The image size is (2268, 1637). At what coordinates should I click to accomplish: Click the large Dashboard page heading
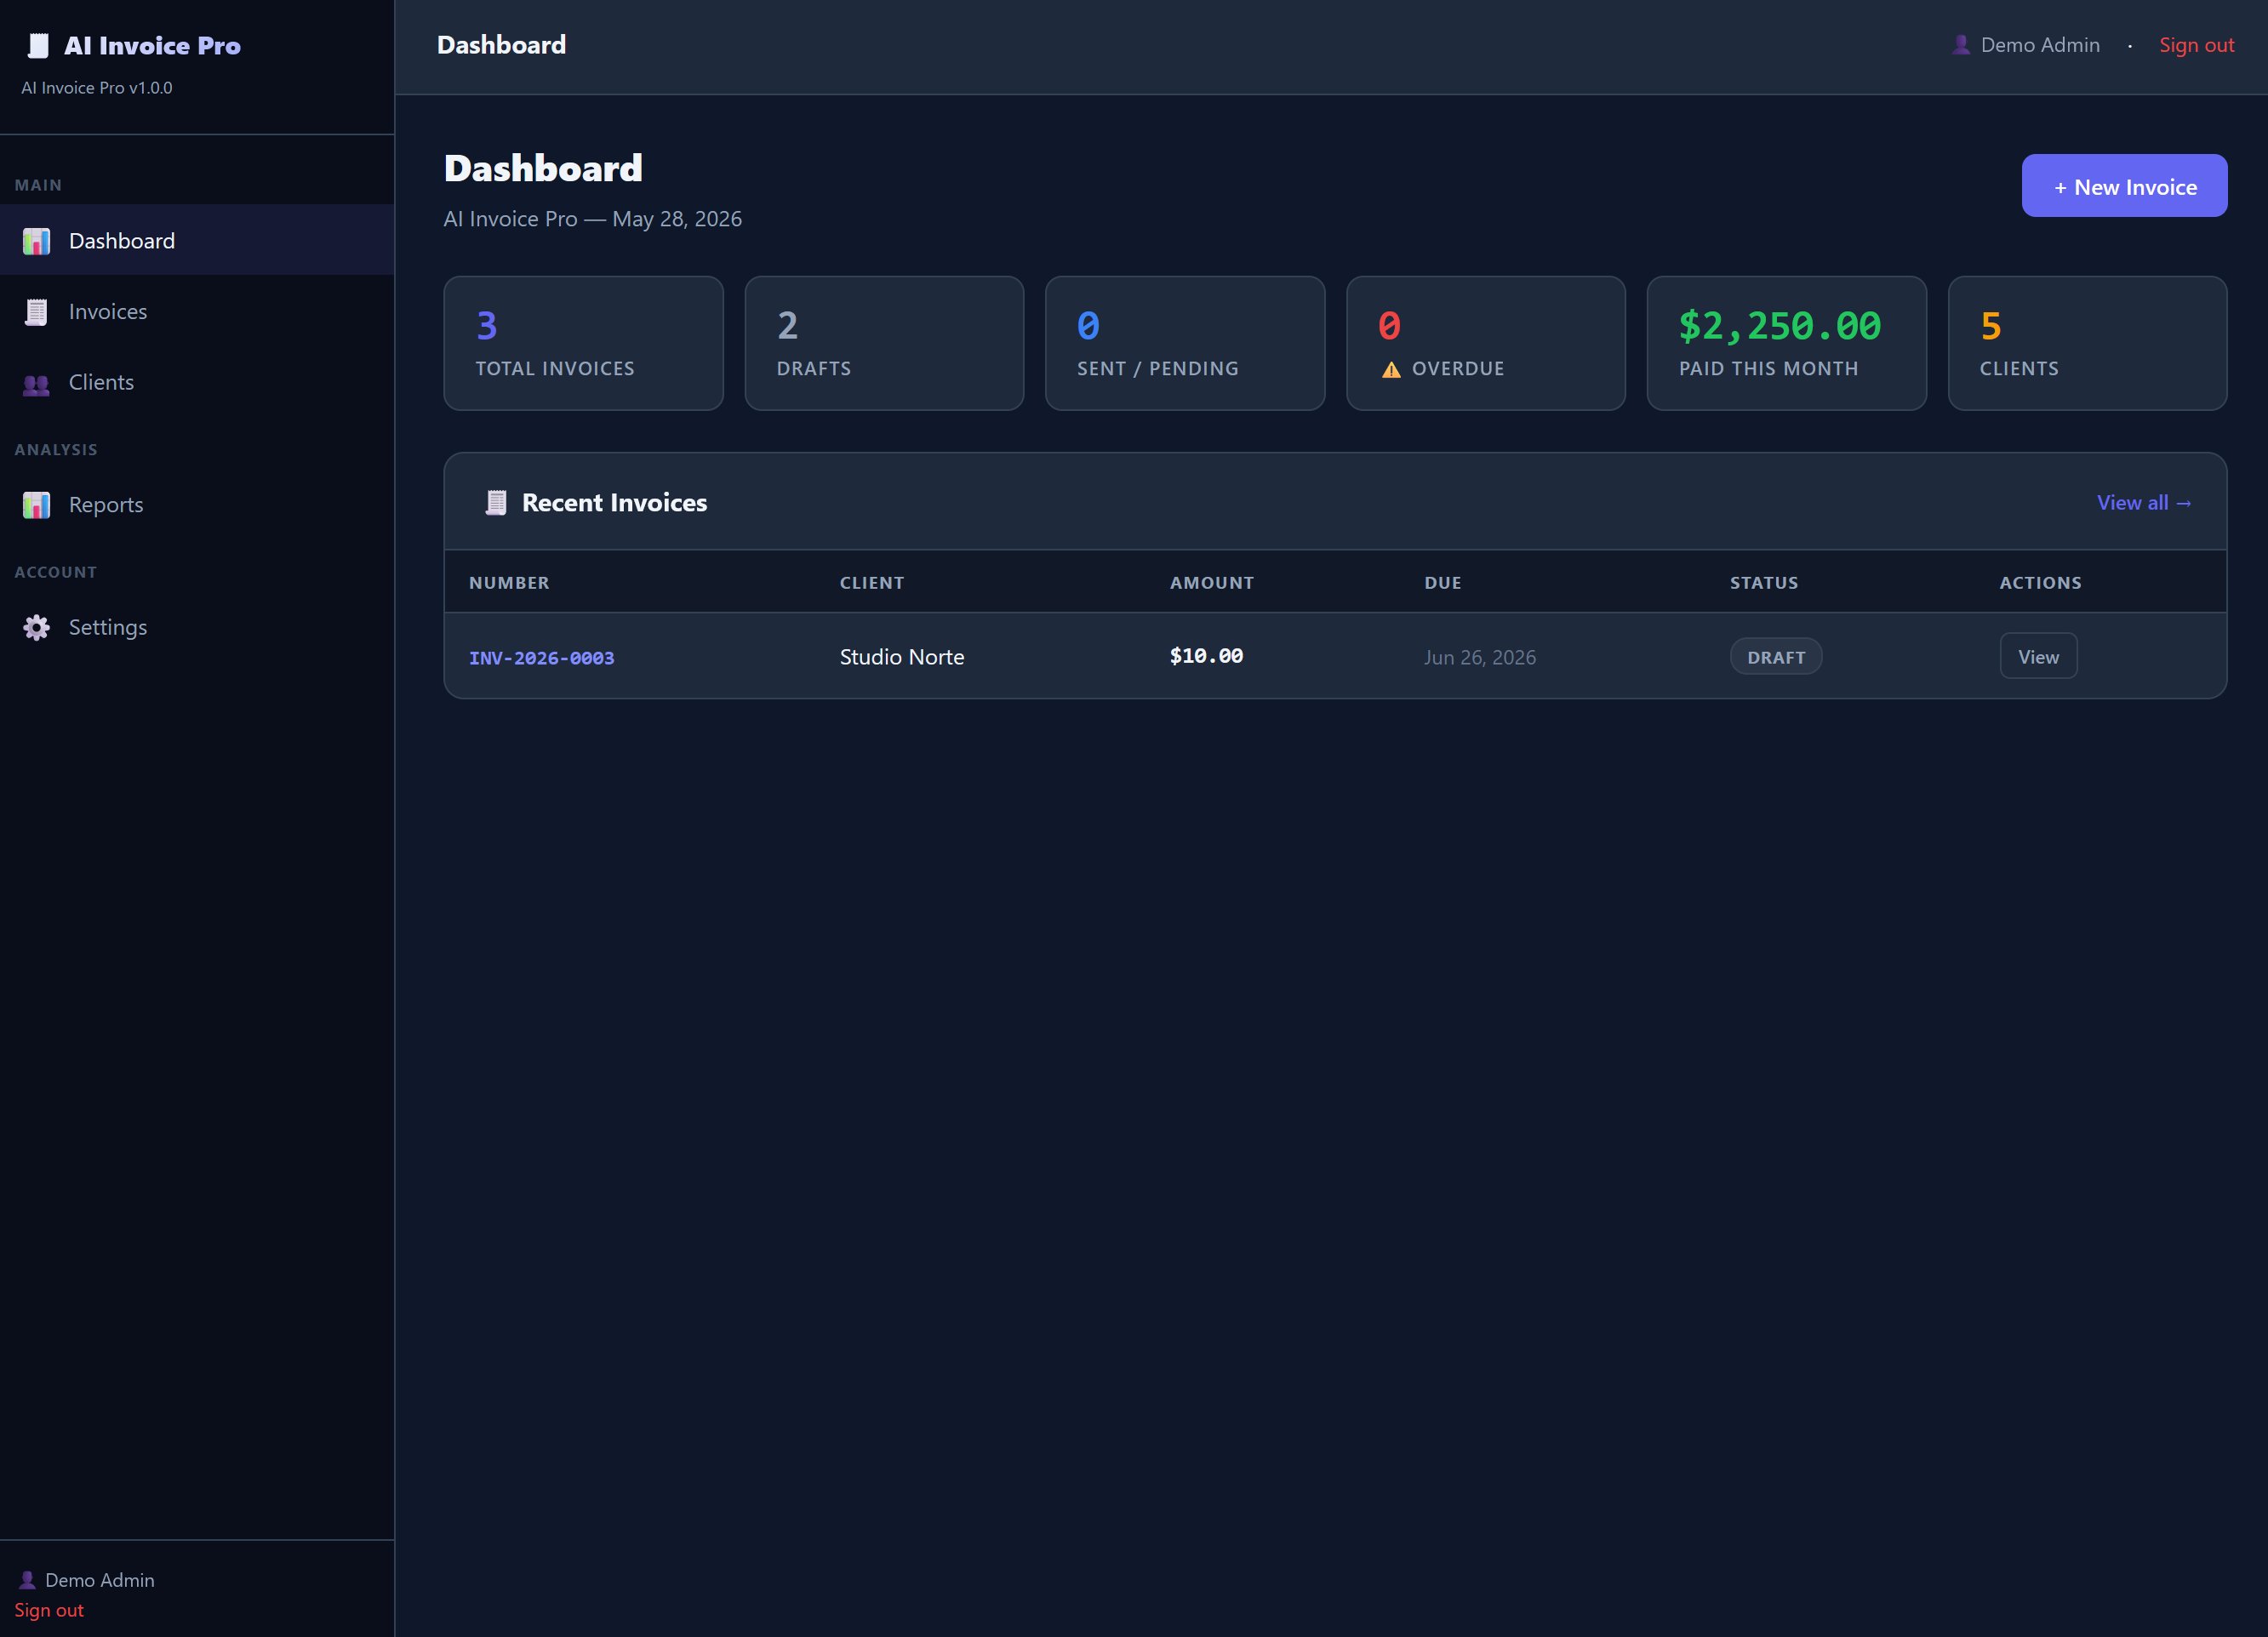coord(543,168)
